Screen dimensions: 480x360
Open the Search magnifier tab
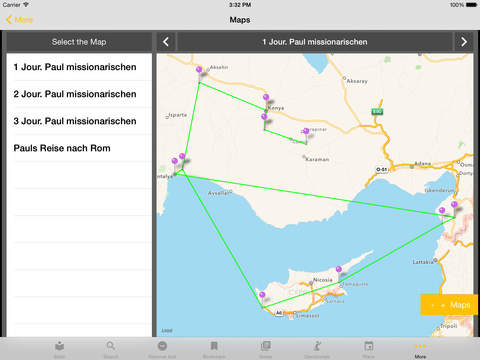[111, 346]
